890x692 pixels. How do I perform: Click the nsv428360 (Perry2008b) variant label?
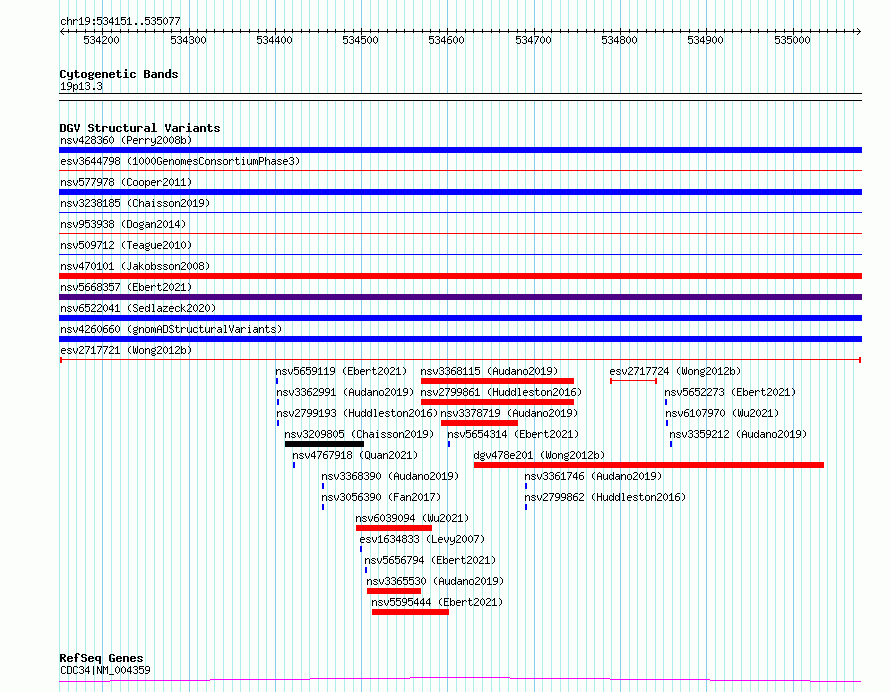click(x=126, y=140)
